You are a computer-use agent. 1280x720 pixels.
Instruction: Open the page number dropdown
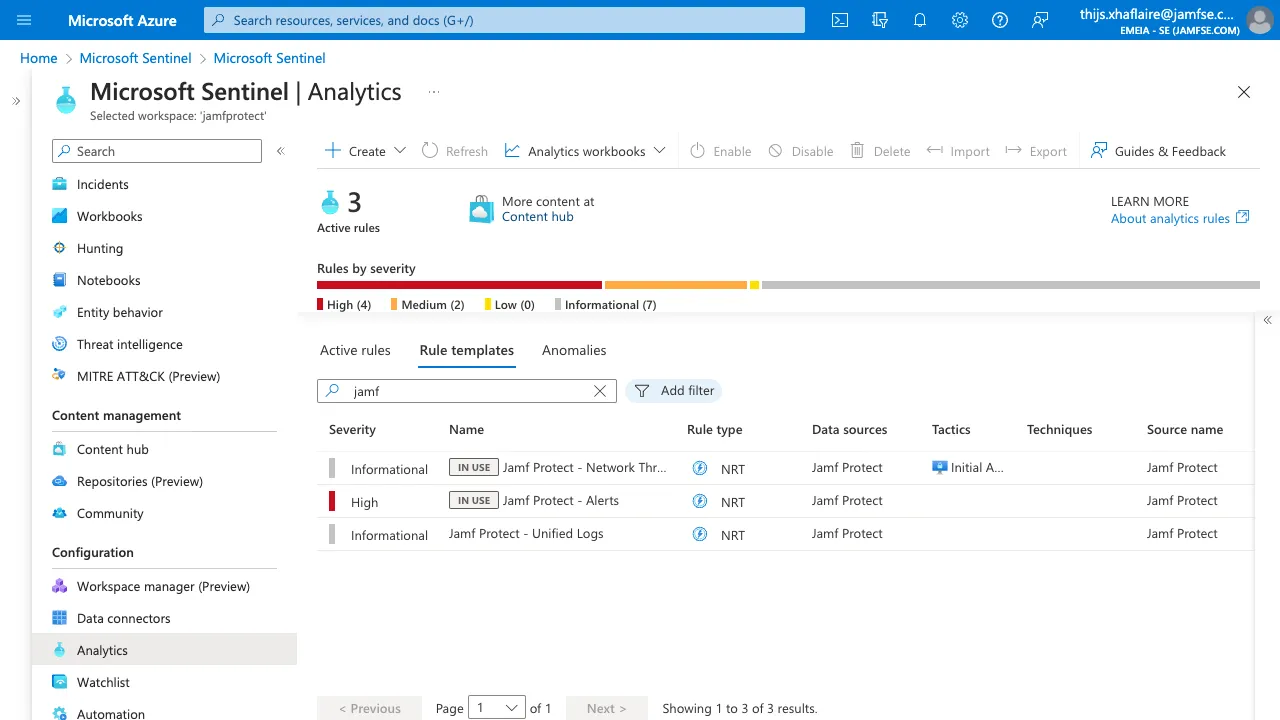[x=497, y=707]
